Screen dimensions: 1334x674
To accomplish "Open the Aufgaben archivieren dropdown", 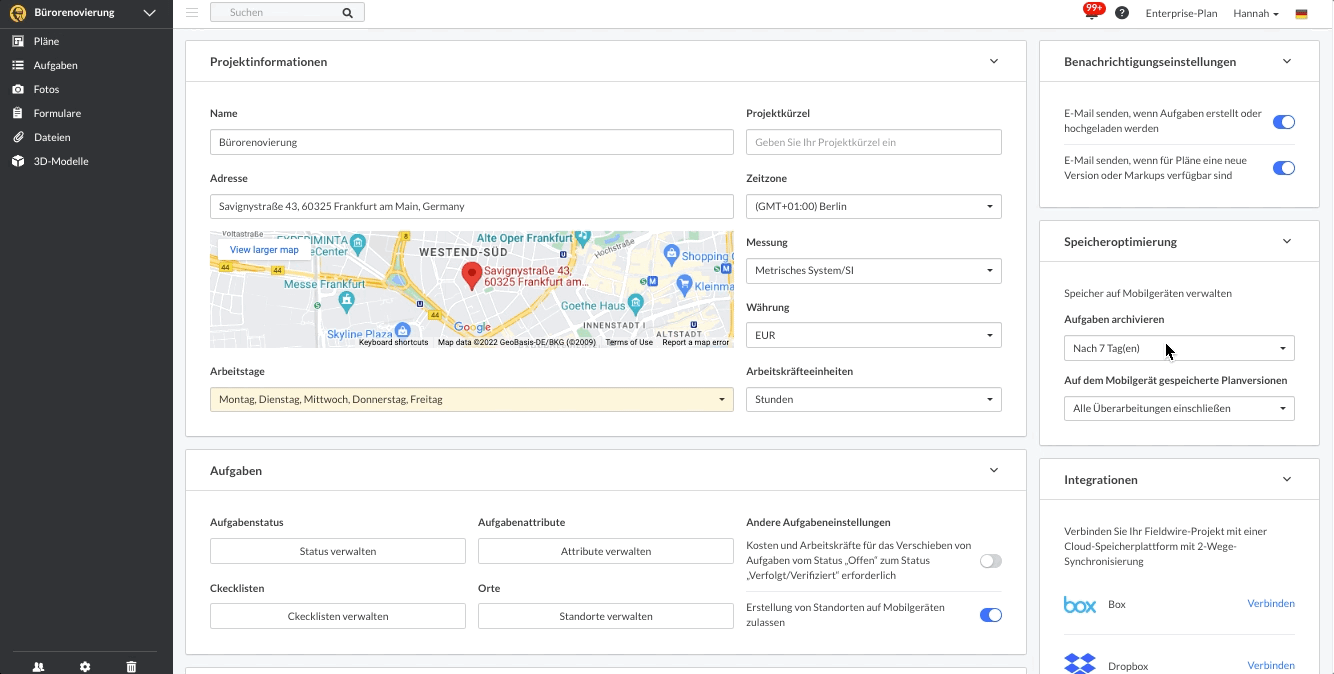I will [x=1179, y=348].
